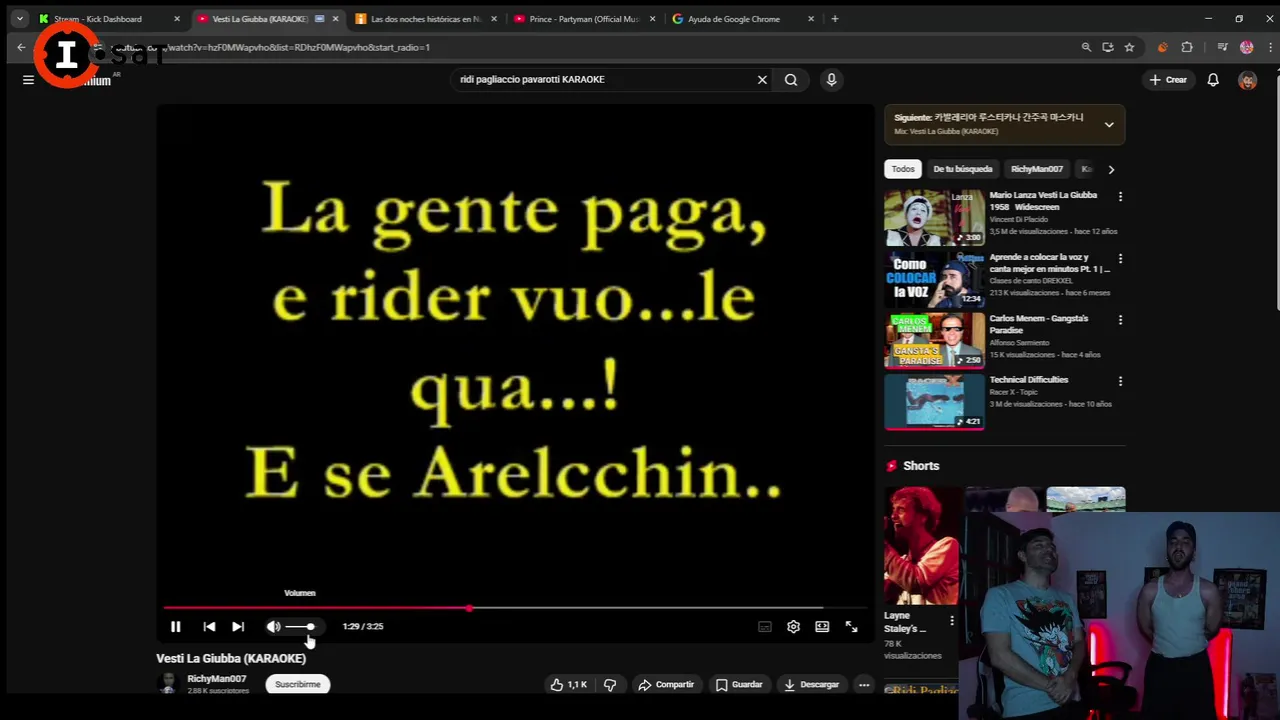The image size is (1280, 720).
Task: Mute the video with the speaker icon
Action: click(273, 626)
